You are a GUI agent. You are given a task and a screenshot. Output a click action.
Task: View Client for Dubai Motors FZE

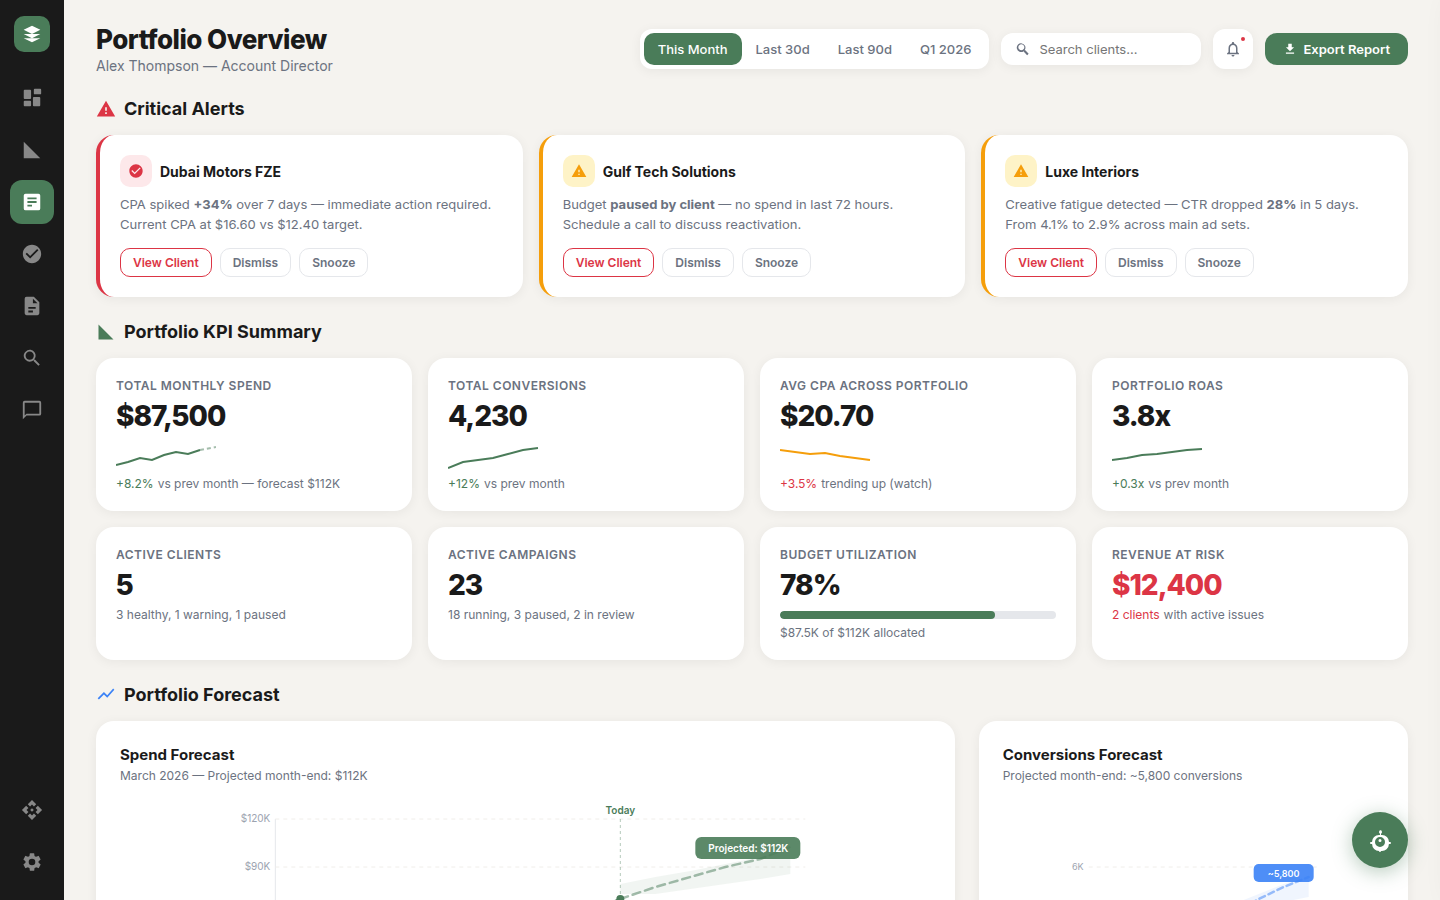(166, 263)
